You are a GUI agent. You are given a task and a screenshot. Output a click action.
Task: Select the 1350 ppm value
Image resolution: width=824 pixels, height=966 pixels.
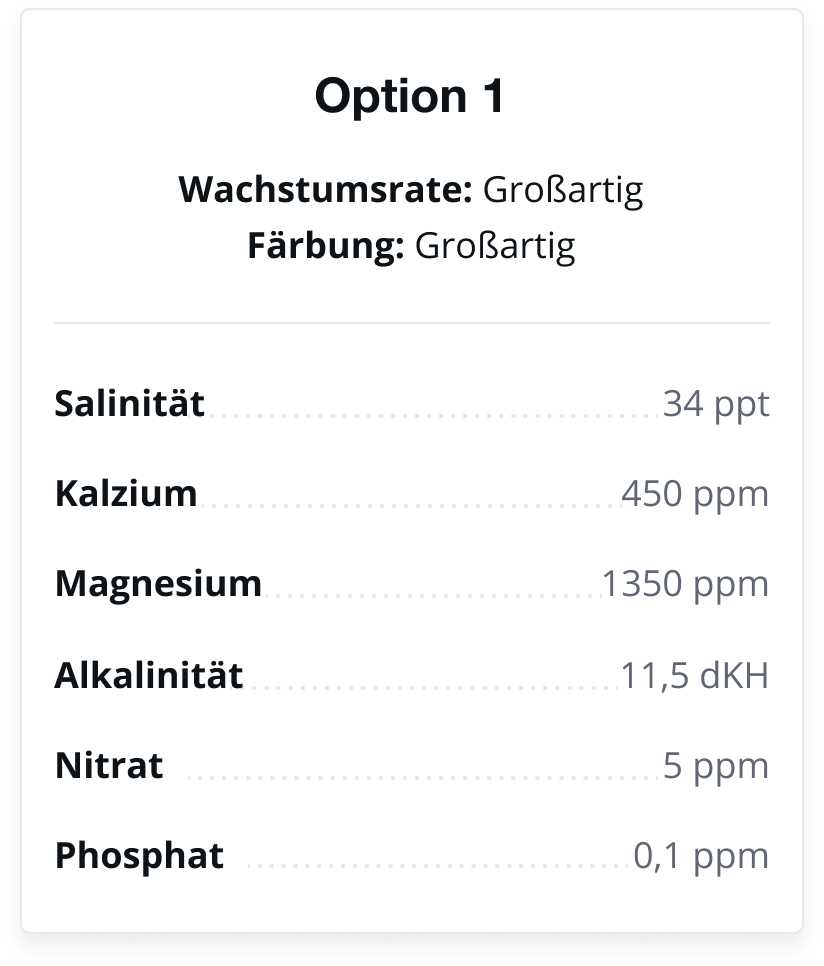pyautogui.click(x=685, y=585)
